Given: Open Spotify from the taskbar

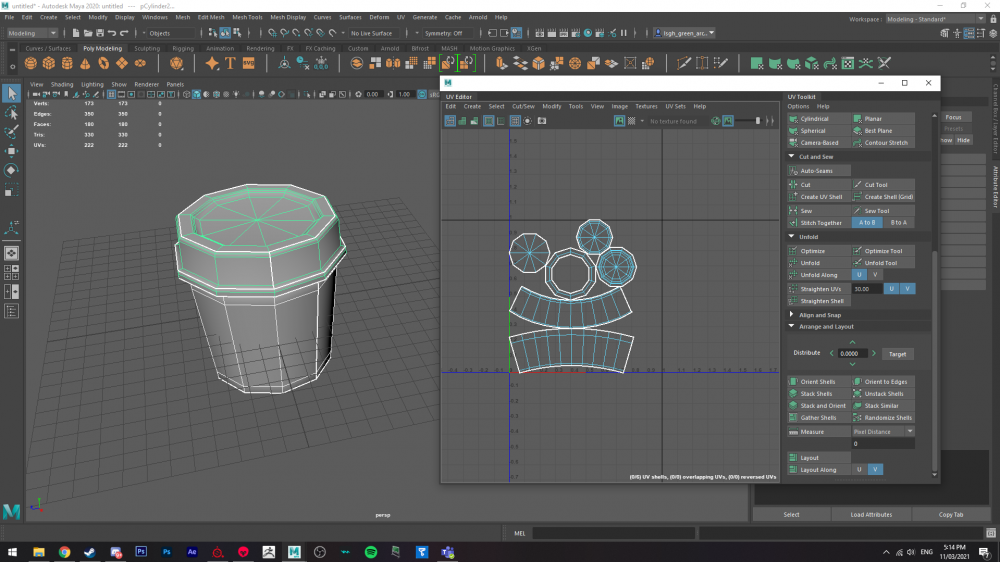Looking at the screenshot, I should 371,551.
